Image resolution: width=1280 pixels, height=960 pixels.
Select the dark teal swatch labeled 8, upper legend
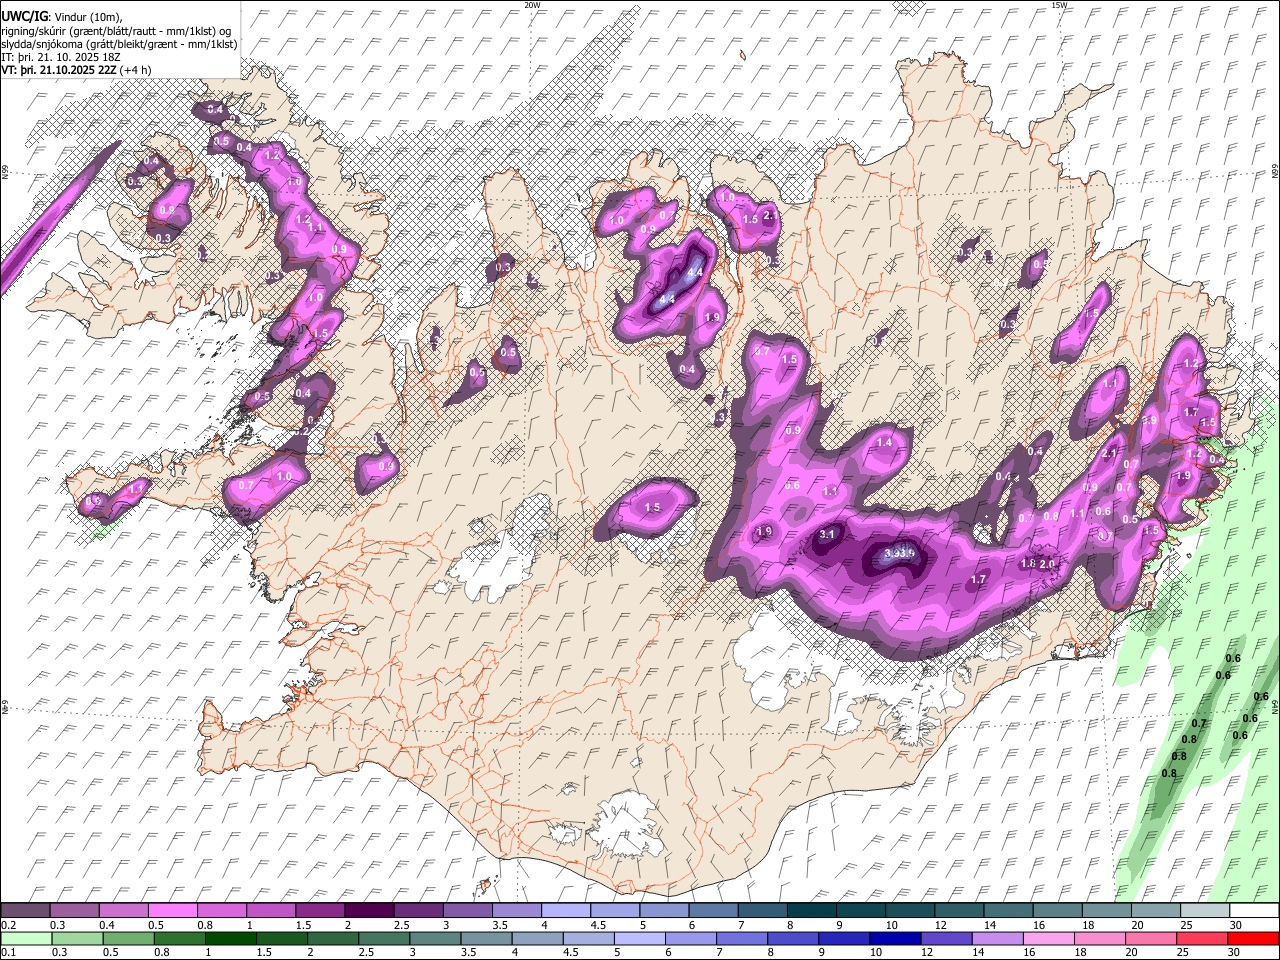pyautogui.click(x=812, y=911)
